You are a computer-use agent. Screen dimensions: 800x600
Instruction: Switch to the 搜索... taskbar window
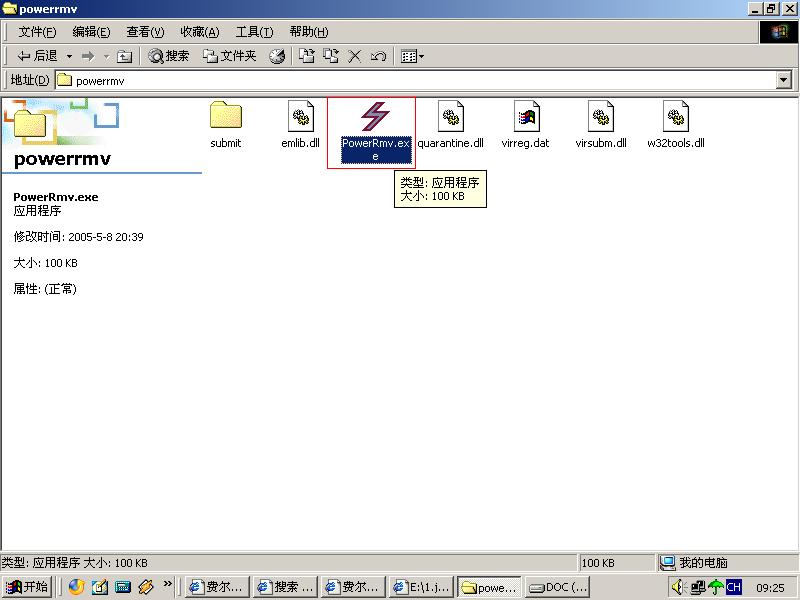tap(285, 587)
